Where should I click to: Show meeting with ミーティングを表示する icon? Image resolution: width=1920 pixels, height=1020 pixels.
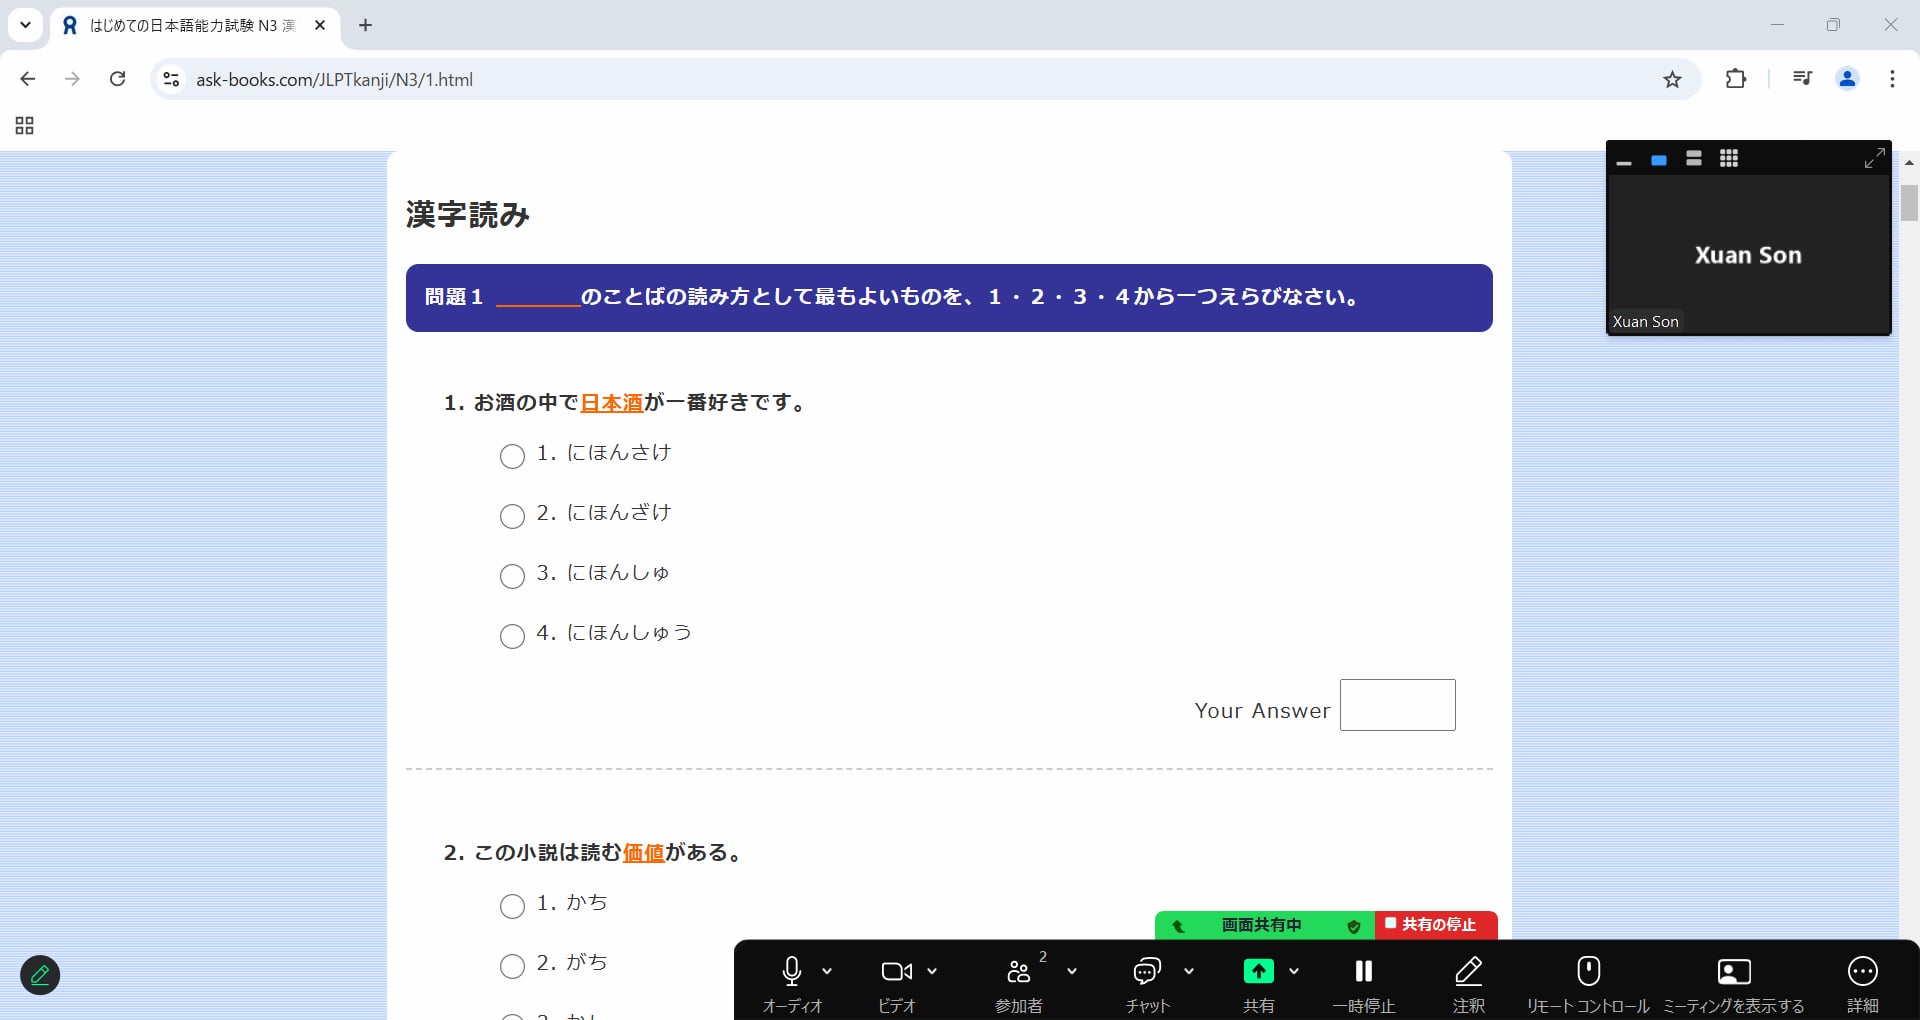coord(1733,971)
